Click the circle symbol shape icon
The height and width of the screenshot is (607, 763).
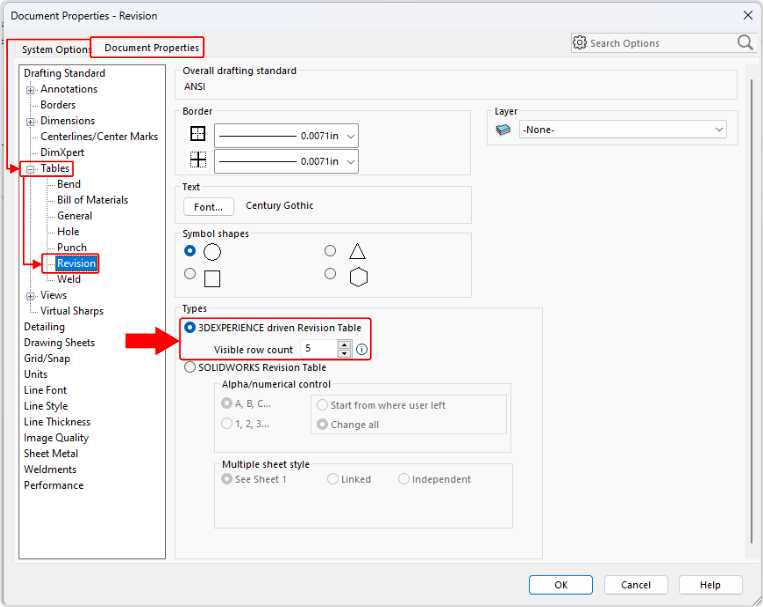212,252
